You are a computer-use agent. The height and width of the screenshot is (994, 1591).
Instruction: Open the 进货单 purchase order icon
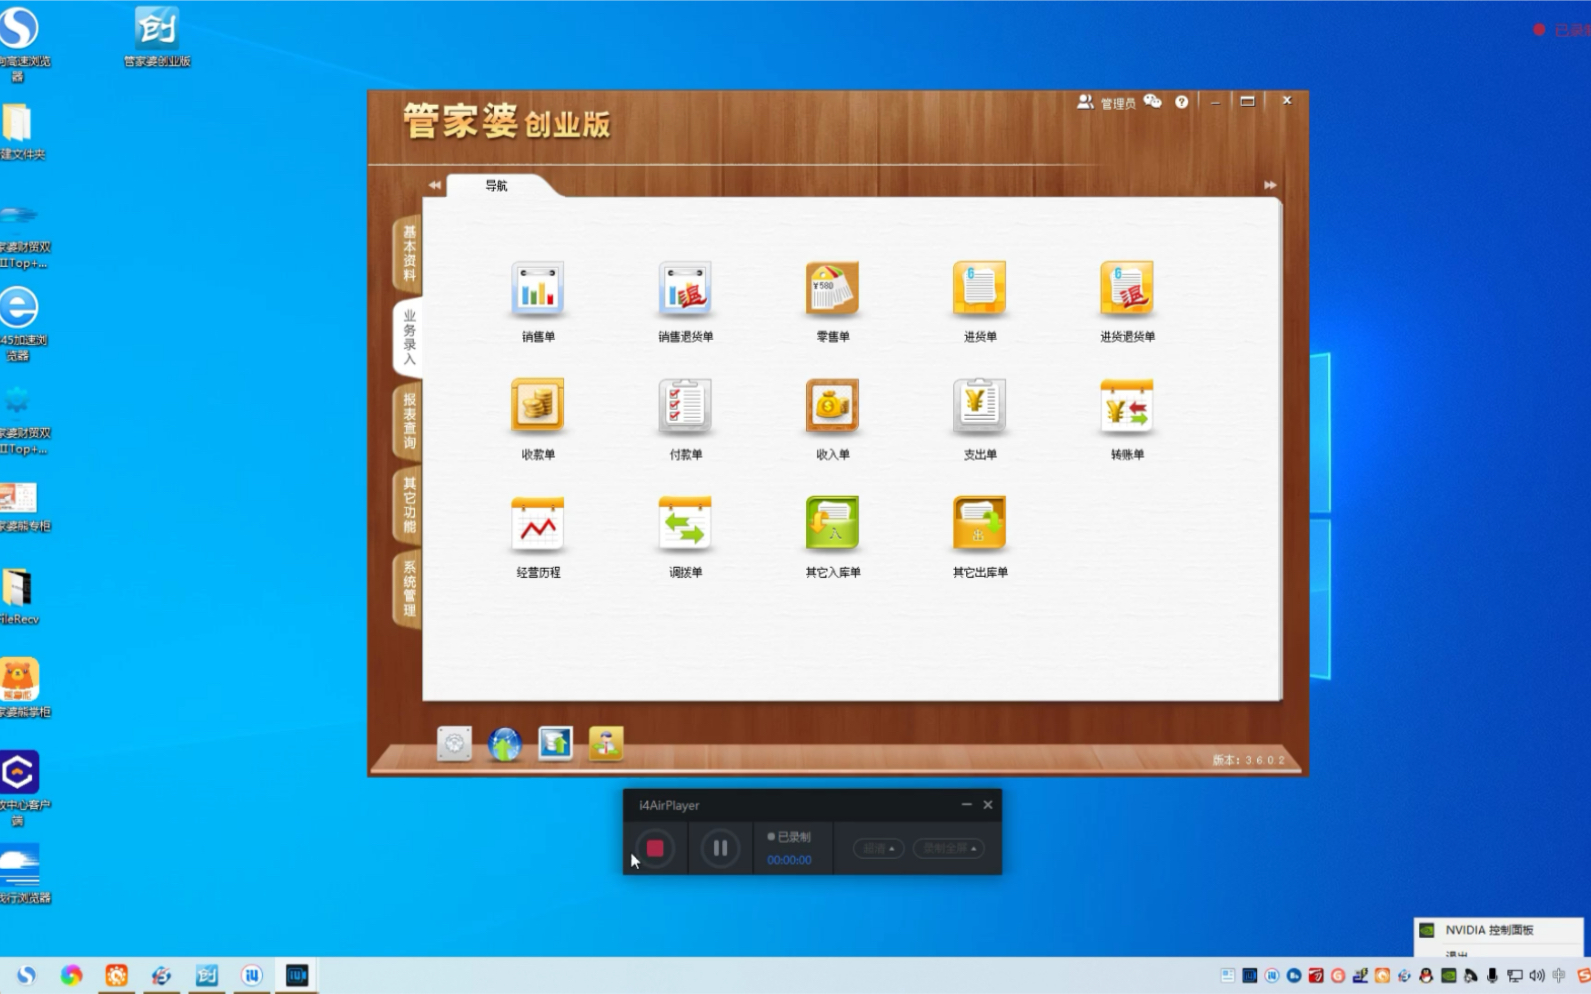point(979,289)
